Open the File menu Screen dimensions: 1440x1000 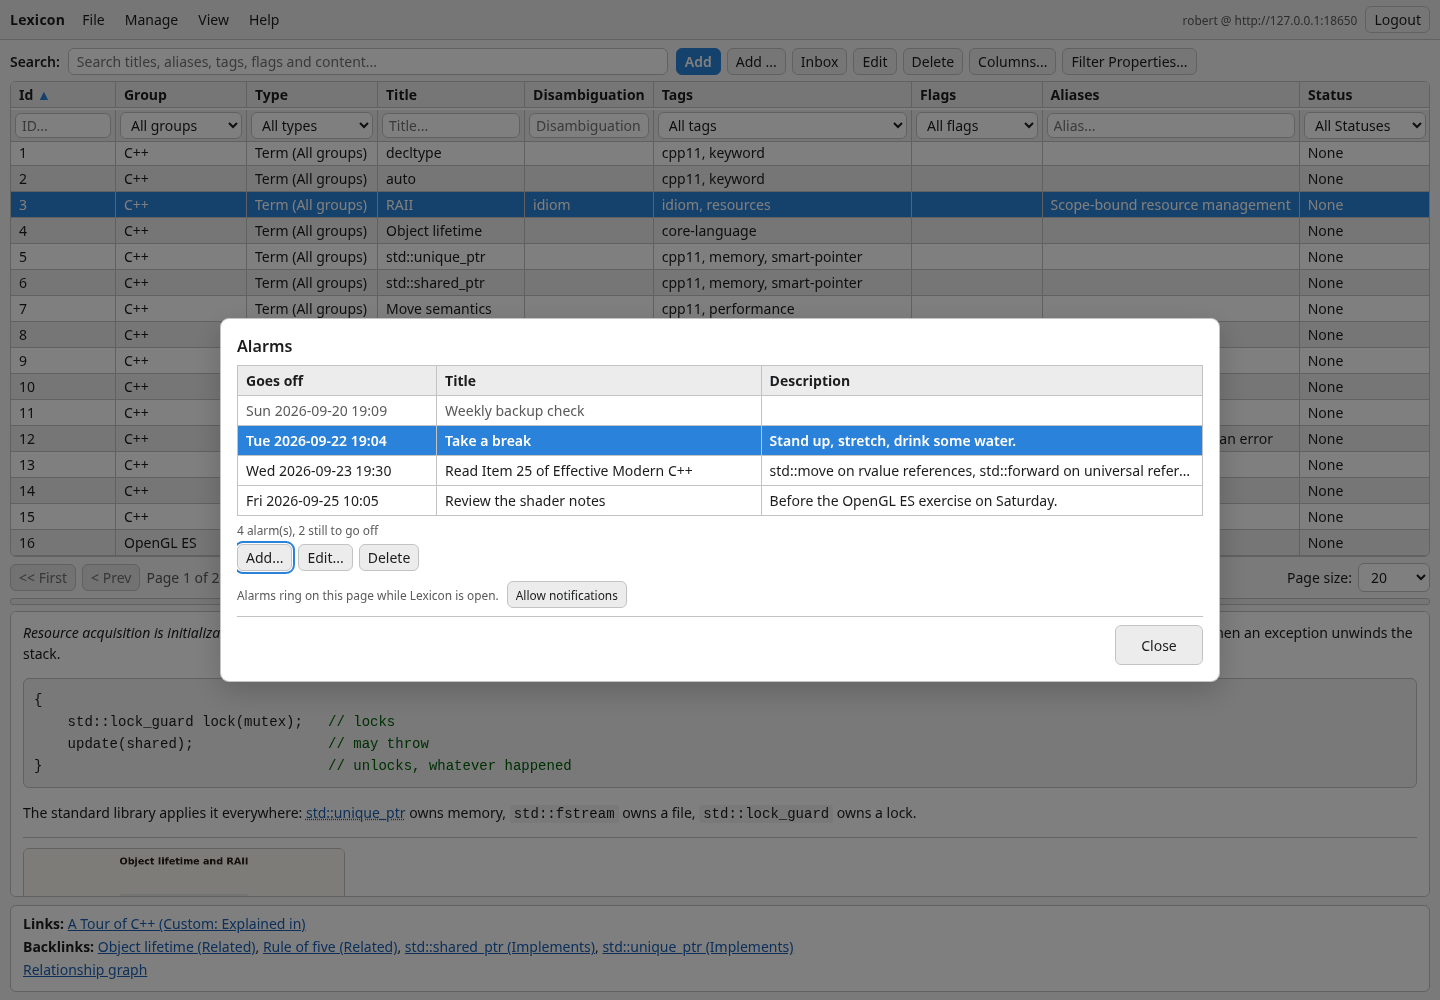93,20
